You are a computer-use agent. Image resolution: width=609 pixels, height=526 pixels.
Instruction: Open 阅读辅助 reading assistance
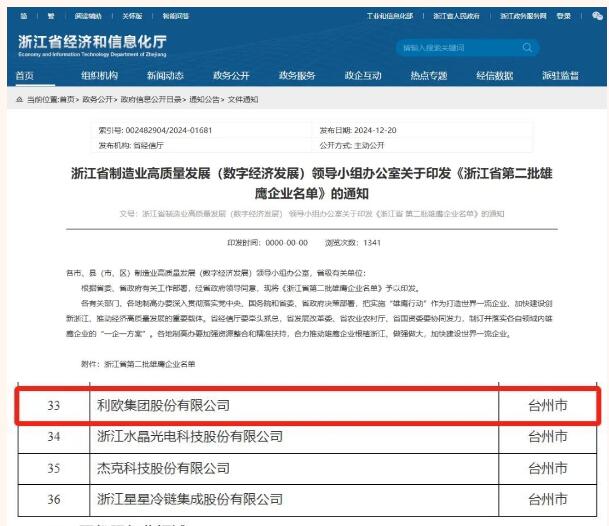tap(88, 16)
